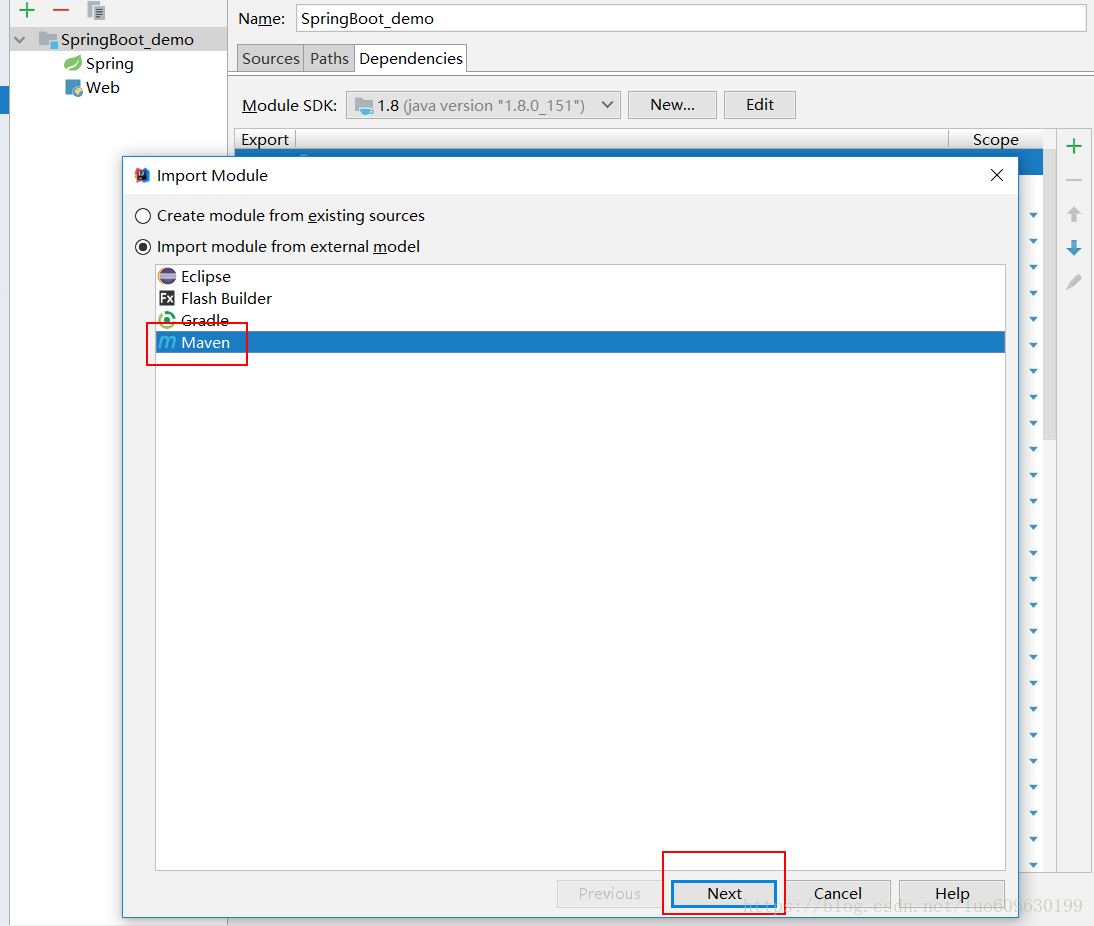Image resolution: width=1094 pixels, height=926 pixels.
Task: Click the Flash Builder Fx icon
Action: coord(167,299)
